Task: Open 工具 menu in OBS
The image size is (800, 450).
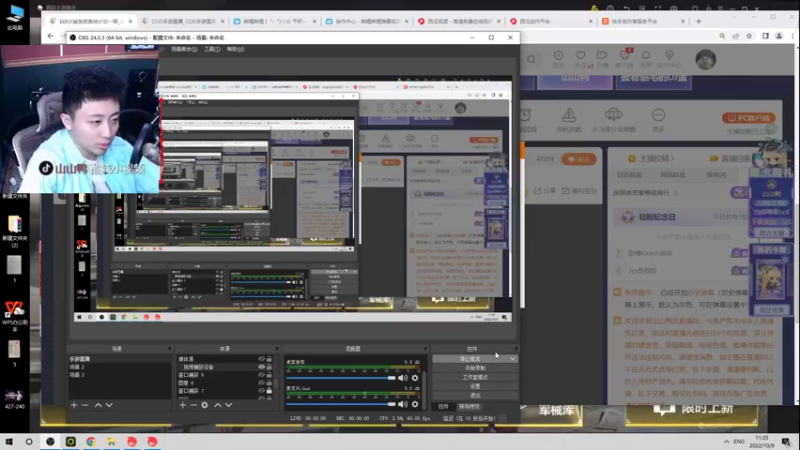Action: (x=212, y=49)
